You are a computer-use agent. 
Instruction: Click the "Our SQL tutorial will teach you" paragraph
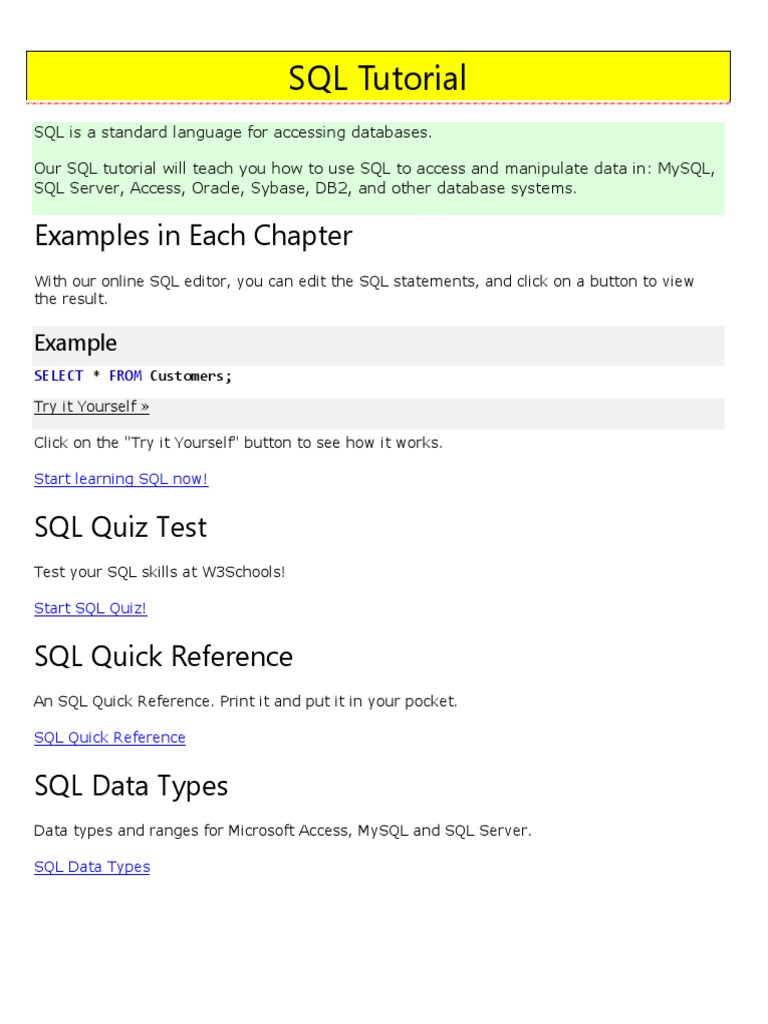tap(374, 178)
